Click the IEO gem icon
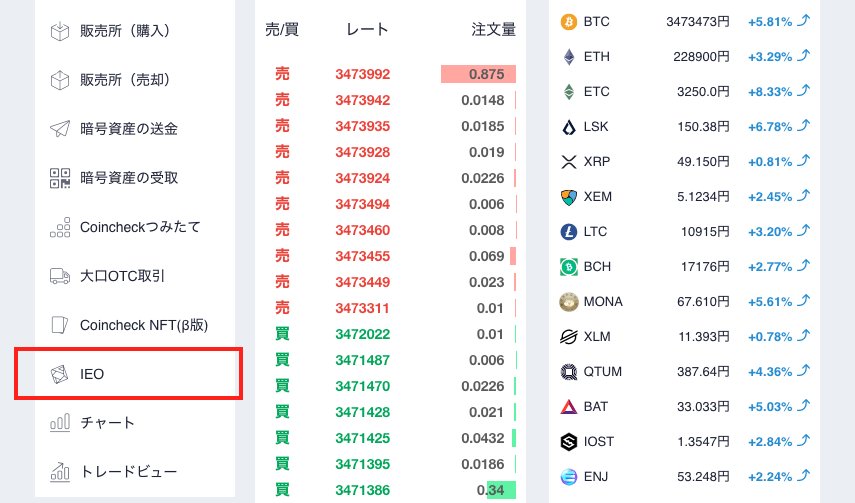Image resolution: width=855 pixels, height=503 pixels. tap(59, 374)
